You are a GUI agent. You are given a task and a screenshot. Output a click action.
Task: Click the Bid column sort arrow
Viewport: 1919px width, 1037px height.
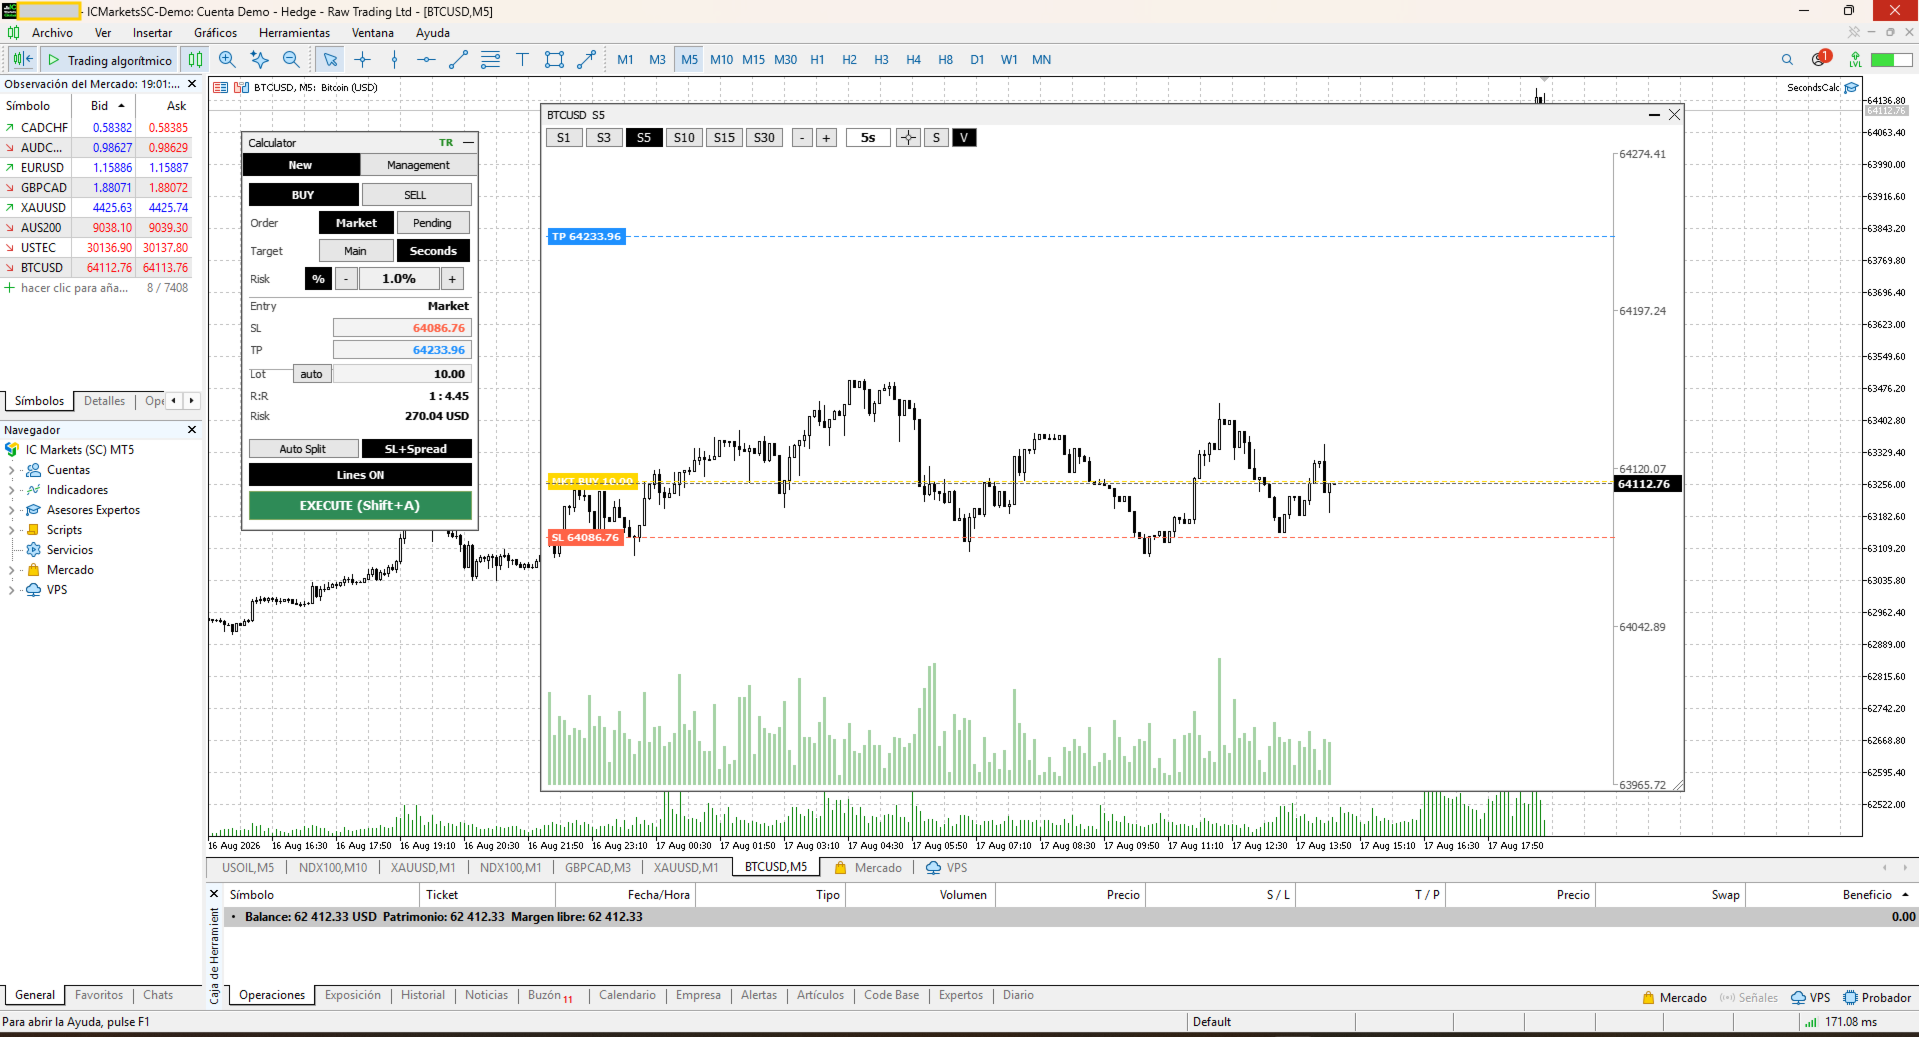(x=122, y=106)
